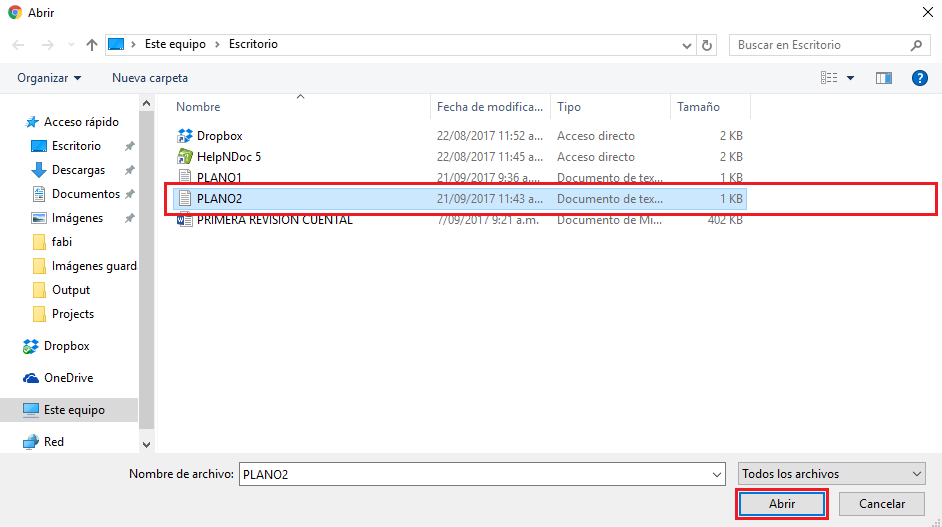
Task: Click the Abrir button
Action: click(x=782, y=504)
